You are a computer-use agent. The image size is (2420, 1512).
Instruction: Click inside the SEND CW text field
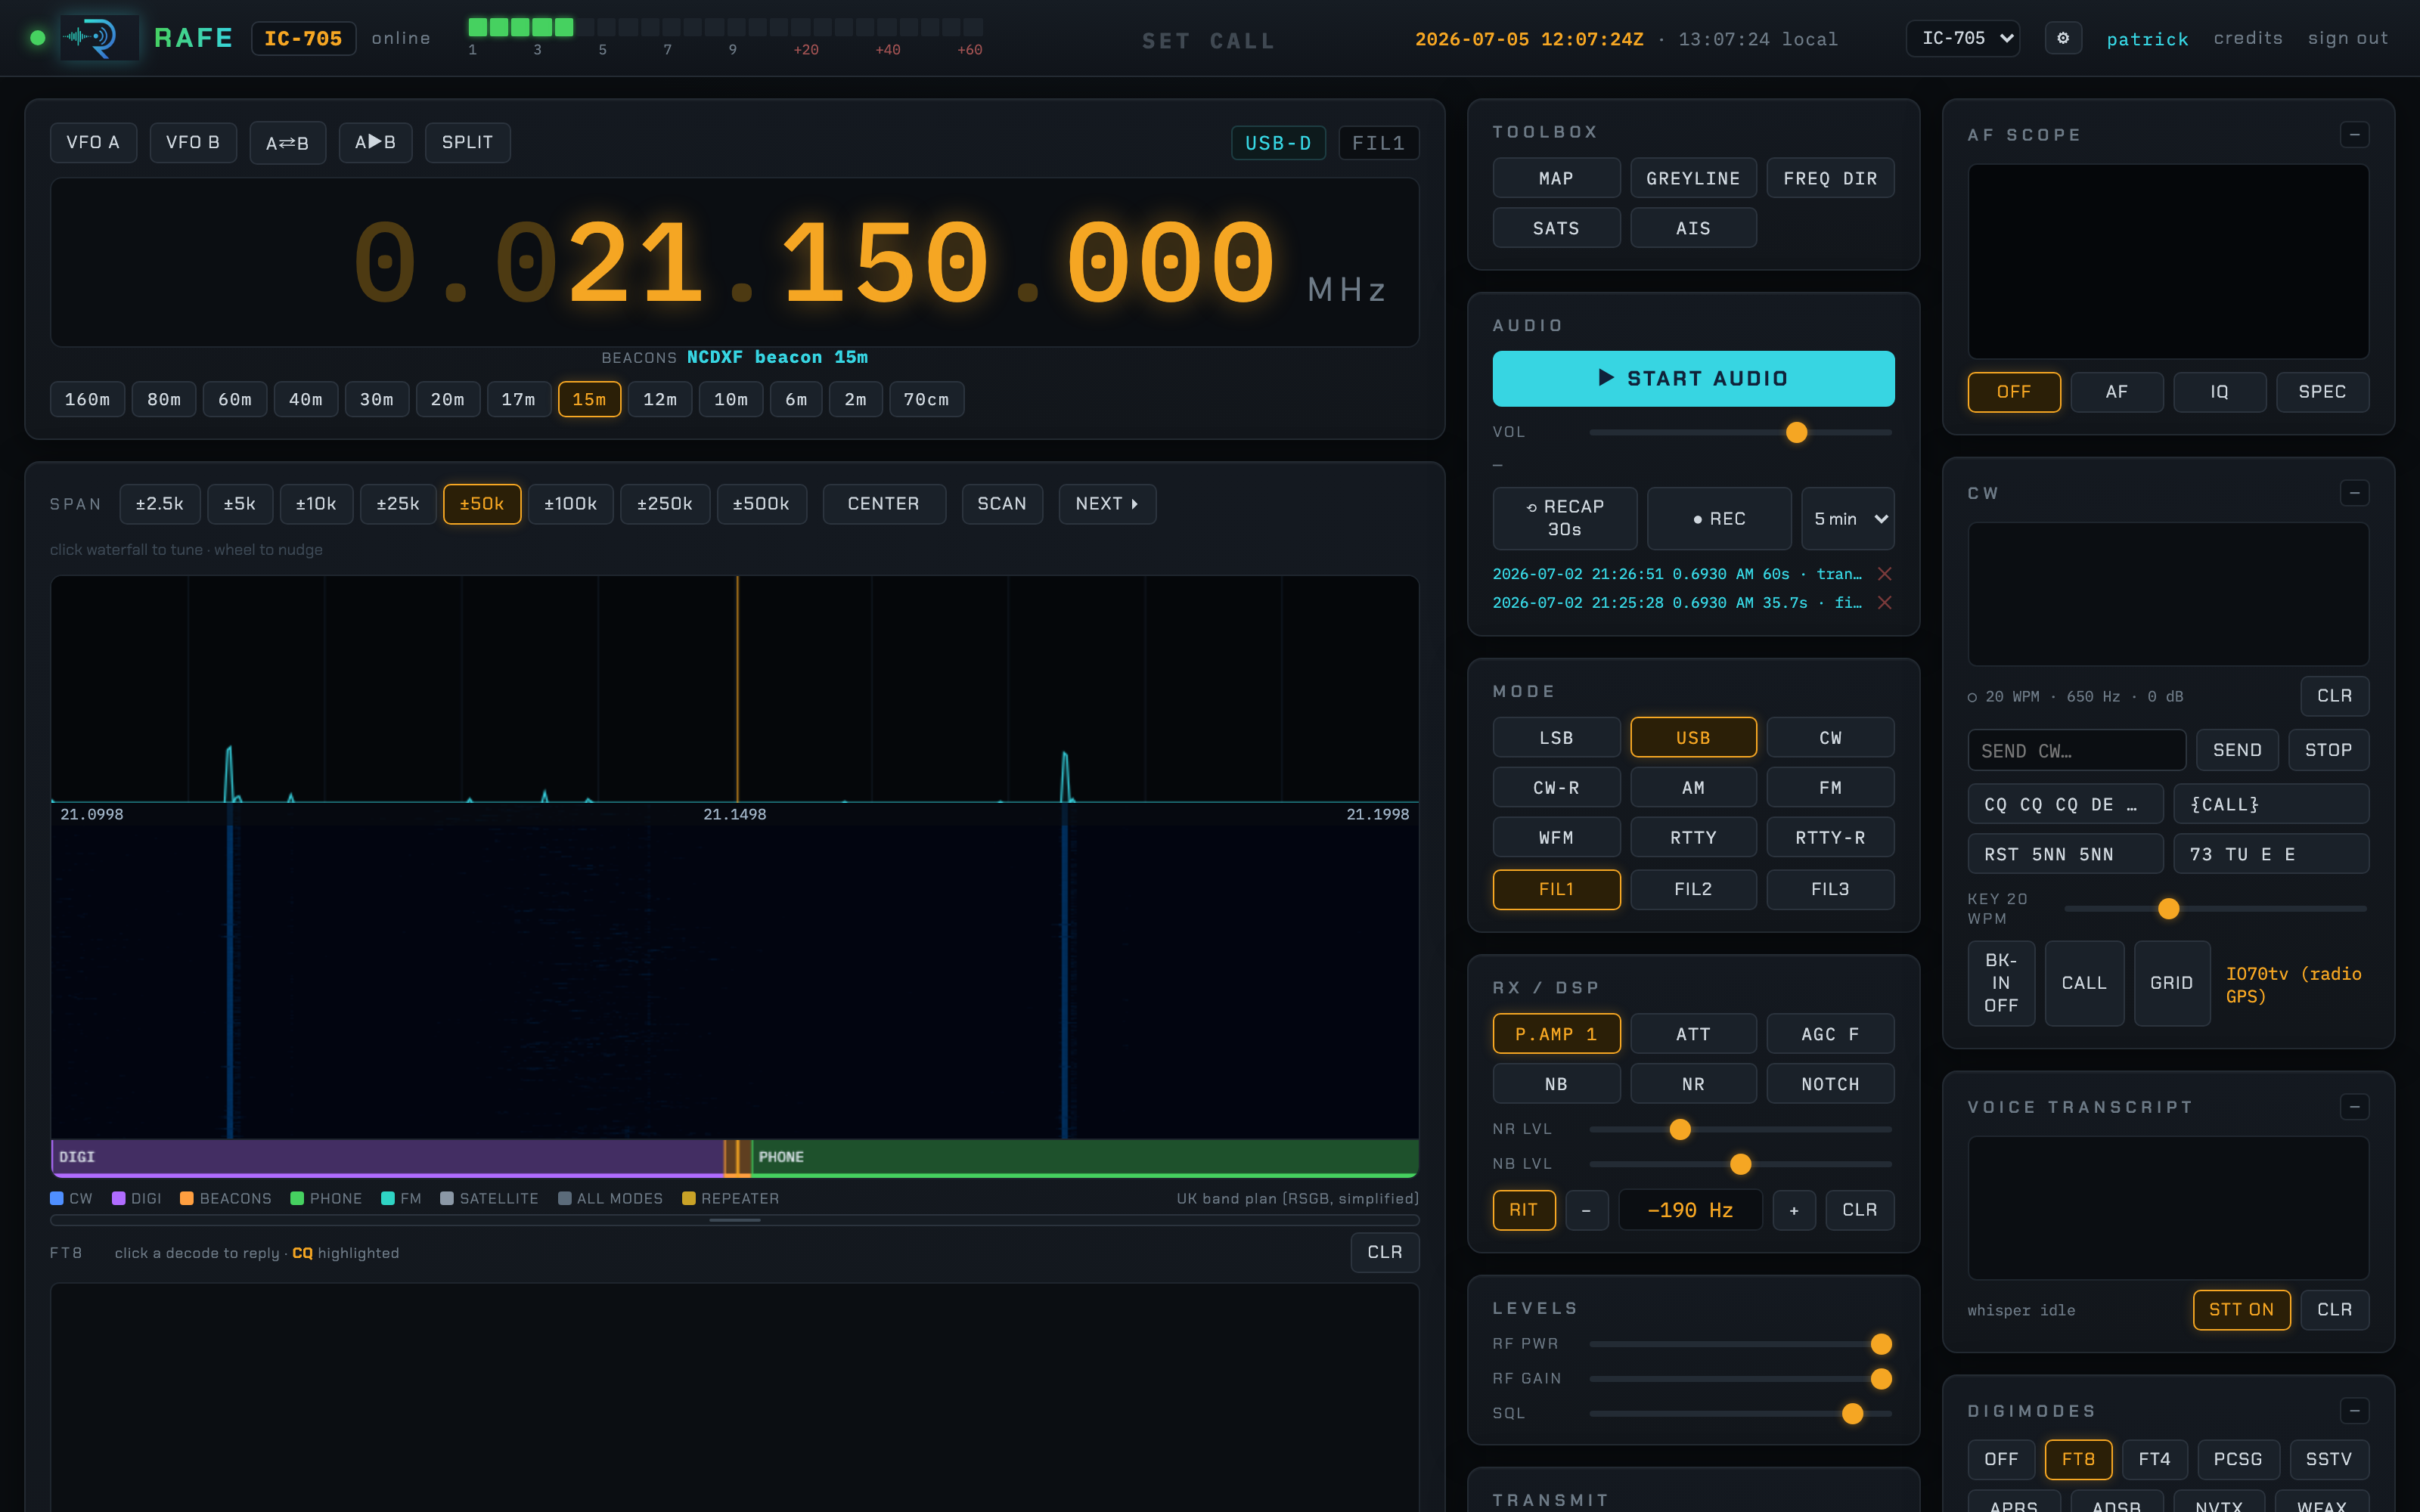(2077, 750)
